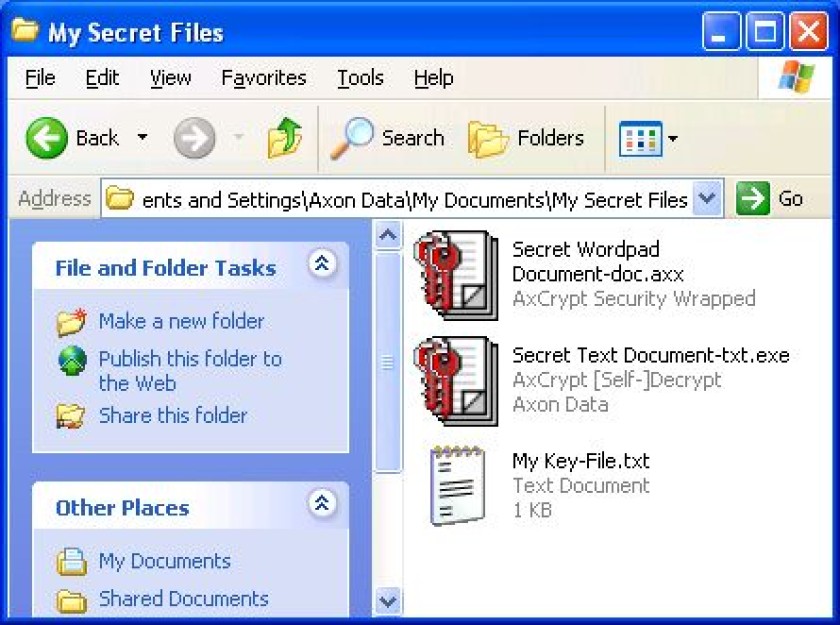Image resolution: width=840 pixels, height=625 pixels.
Task: Click Make a new folder link
Action: (x=182, y=321)
